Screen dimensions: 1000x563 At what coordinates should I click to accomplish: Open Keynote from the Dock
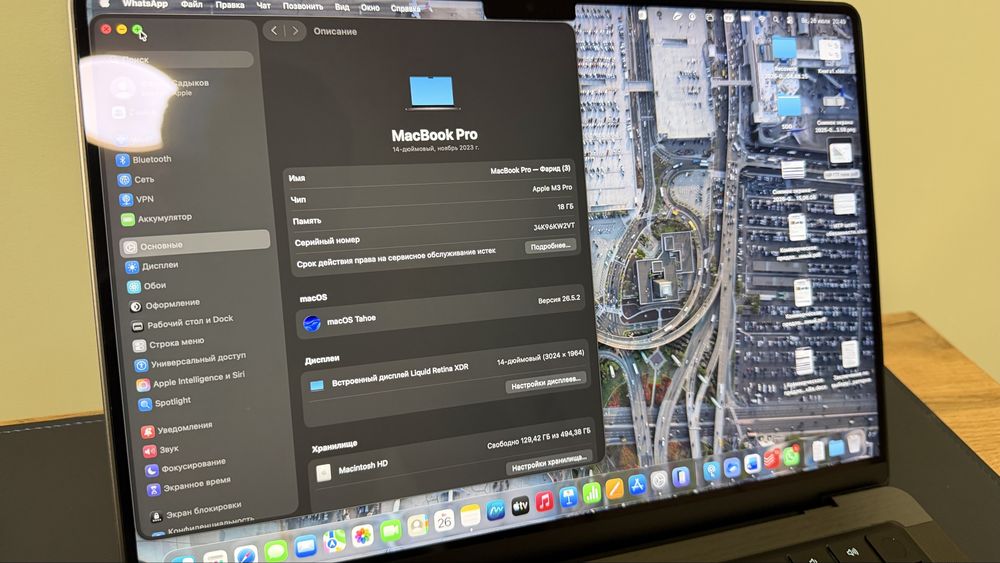[568, 497]
